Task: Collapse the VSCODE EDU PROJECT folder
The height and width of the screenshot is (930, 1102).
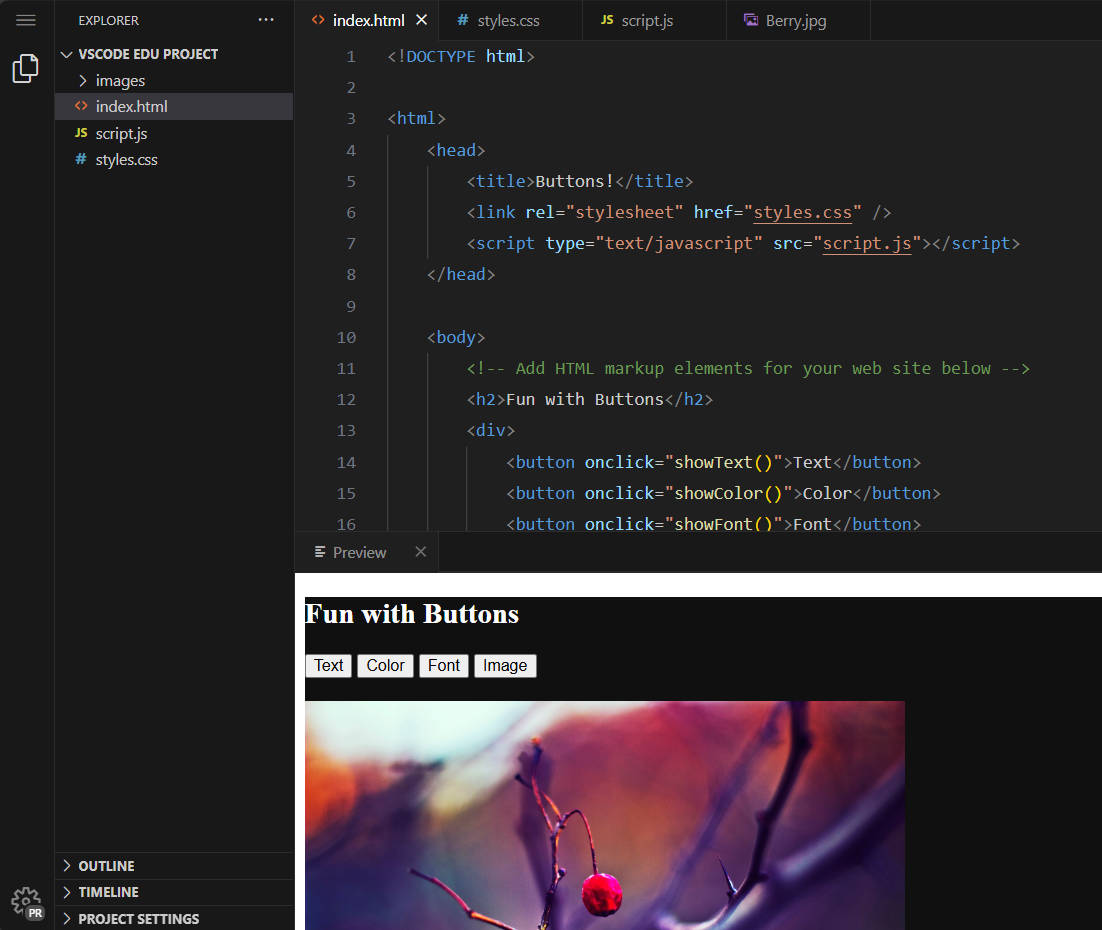Action: point(67,54)
